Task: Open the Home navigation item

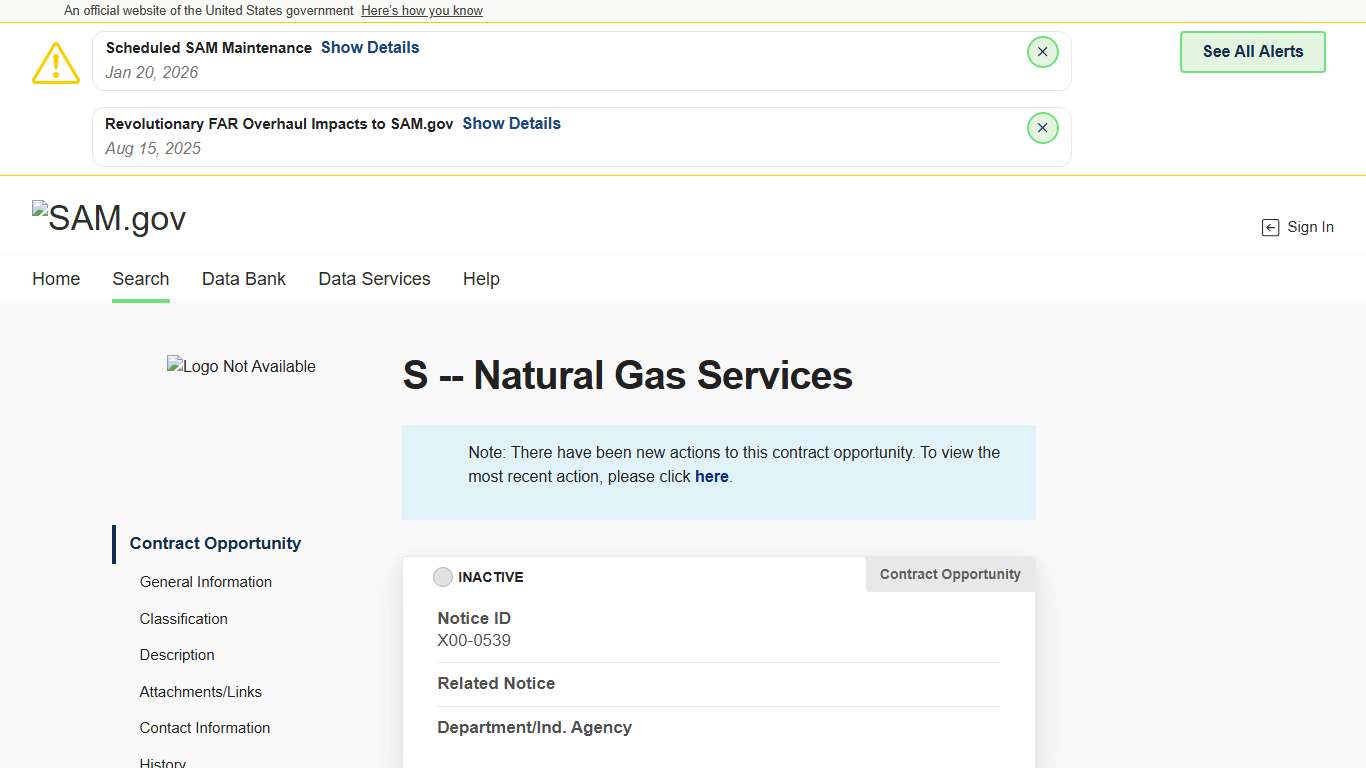Action: click(x=56, y=279)
